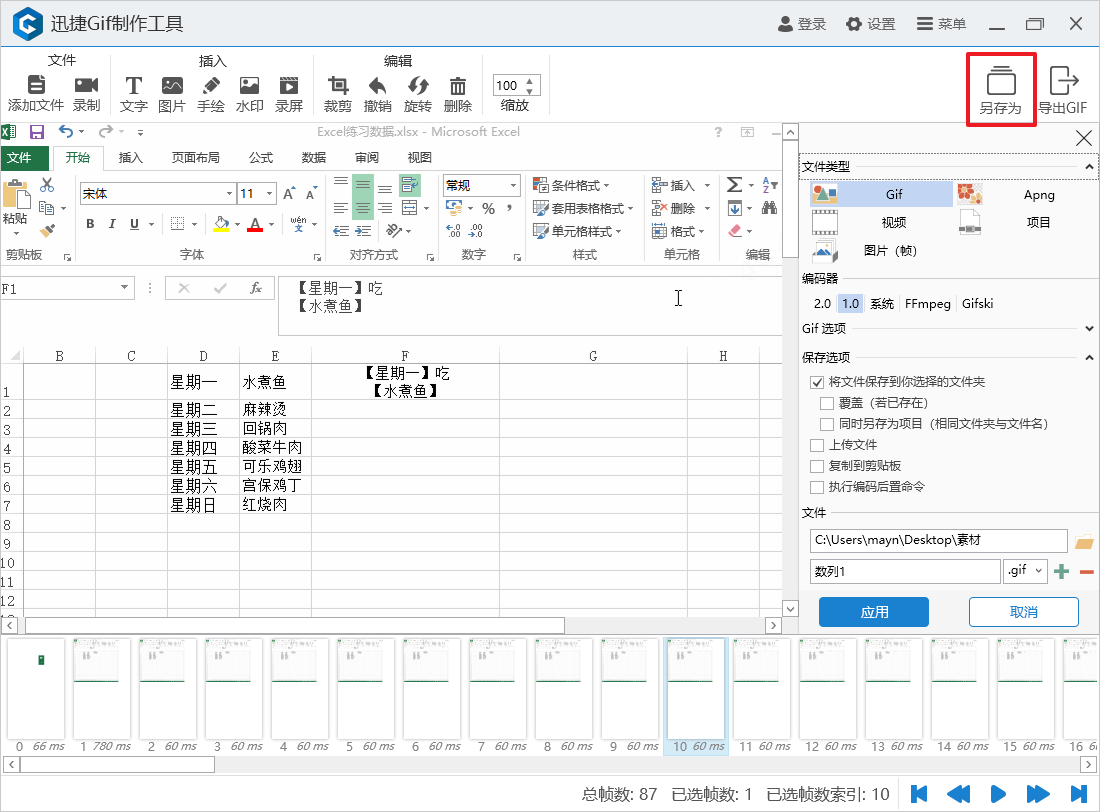Uncheck 将文件保存到你选择的文件夹
This screenshot has height=812, width=1100.
click(817, 382)
